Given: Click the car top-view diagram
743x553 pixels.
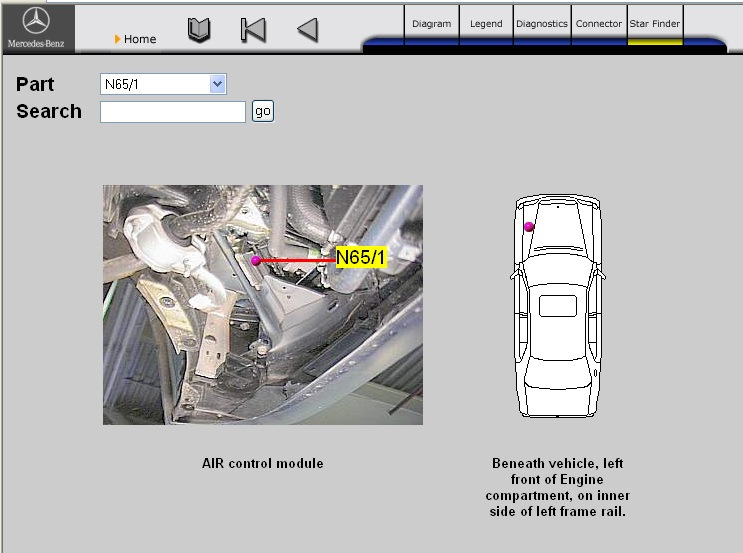Looking at the screenshot, I should 558,306.
